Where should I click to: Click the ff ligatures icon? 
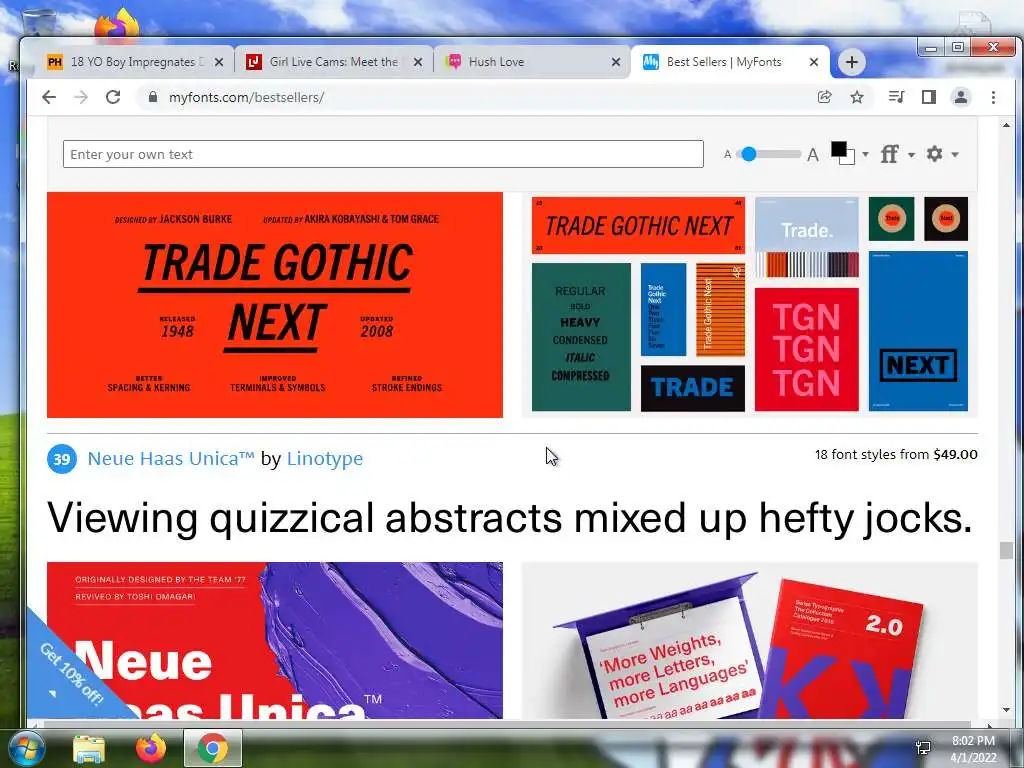889,154
